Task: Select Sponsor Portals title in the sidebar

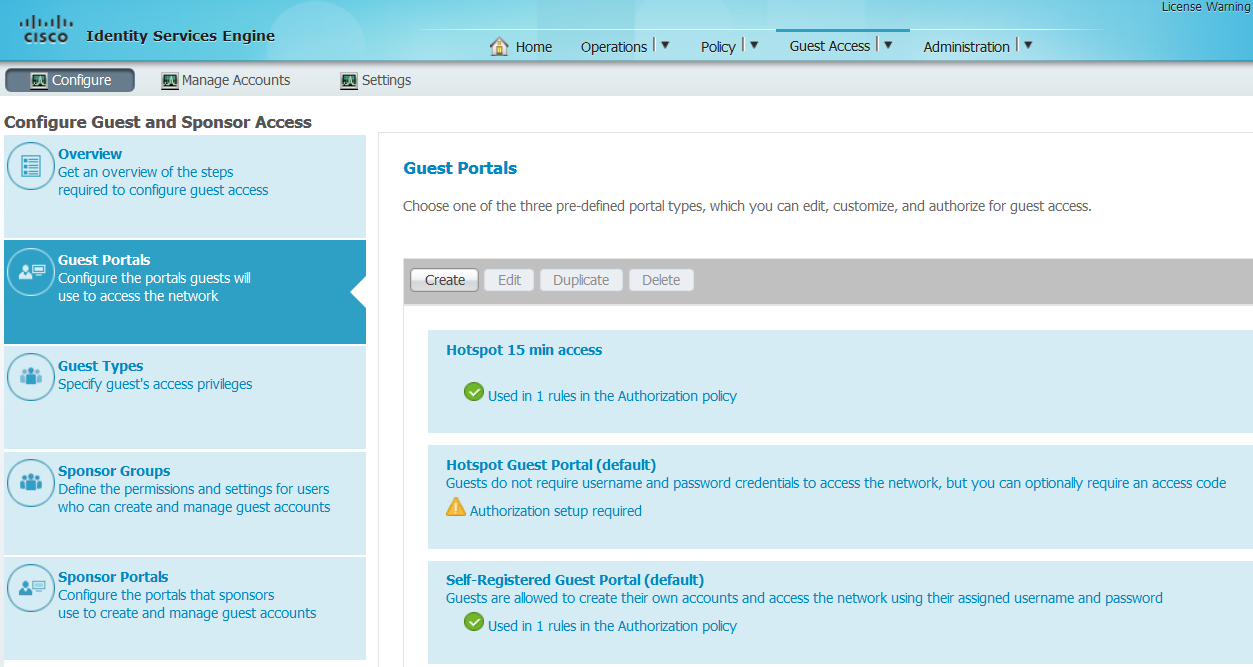Action: (113, 577)
